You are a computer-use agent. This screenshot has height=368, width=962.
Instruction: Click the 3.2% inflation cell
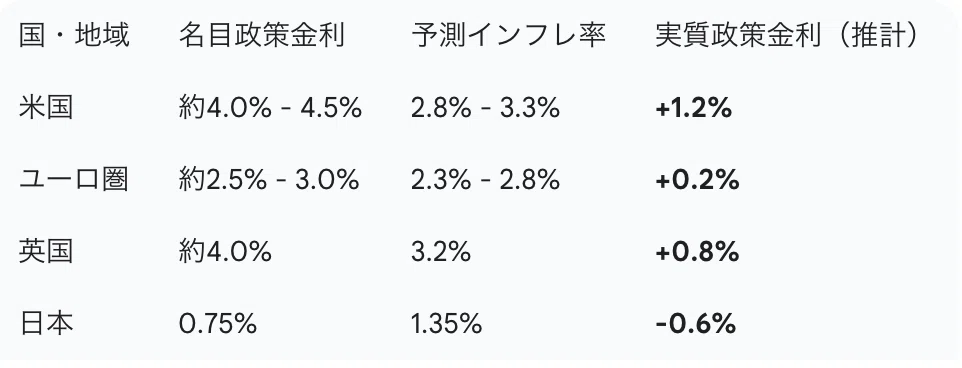pos(441,252)
